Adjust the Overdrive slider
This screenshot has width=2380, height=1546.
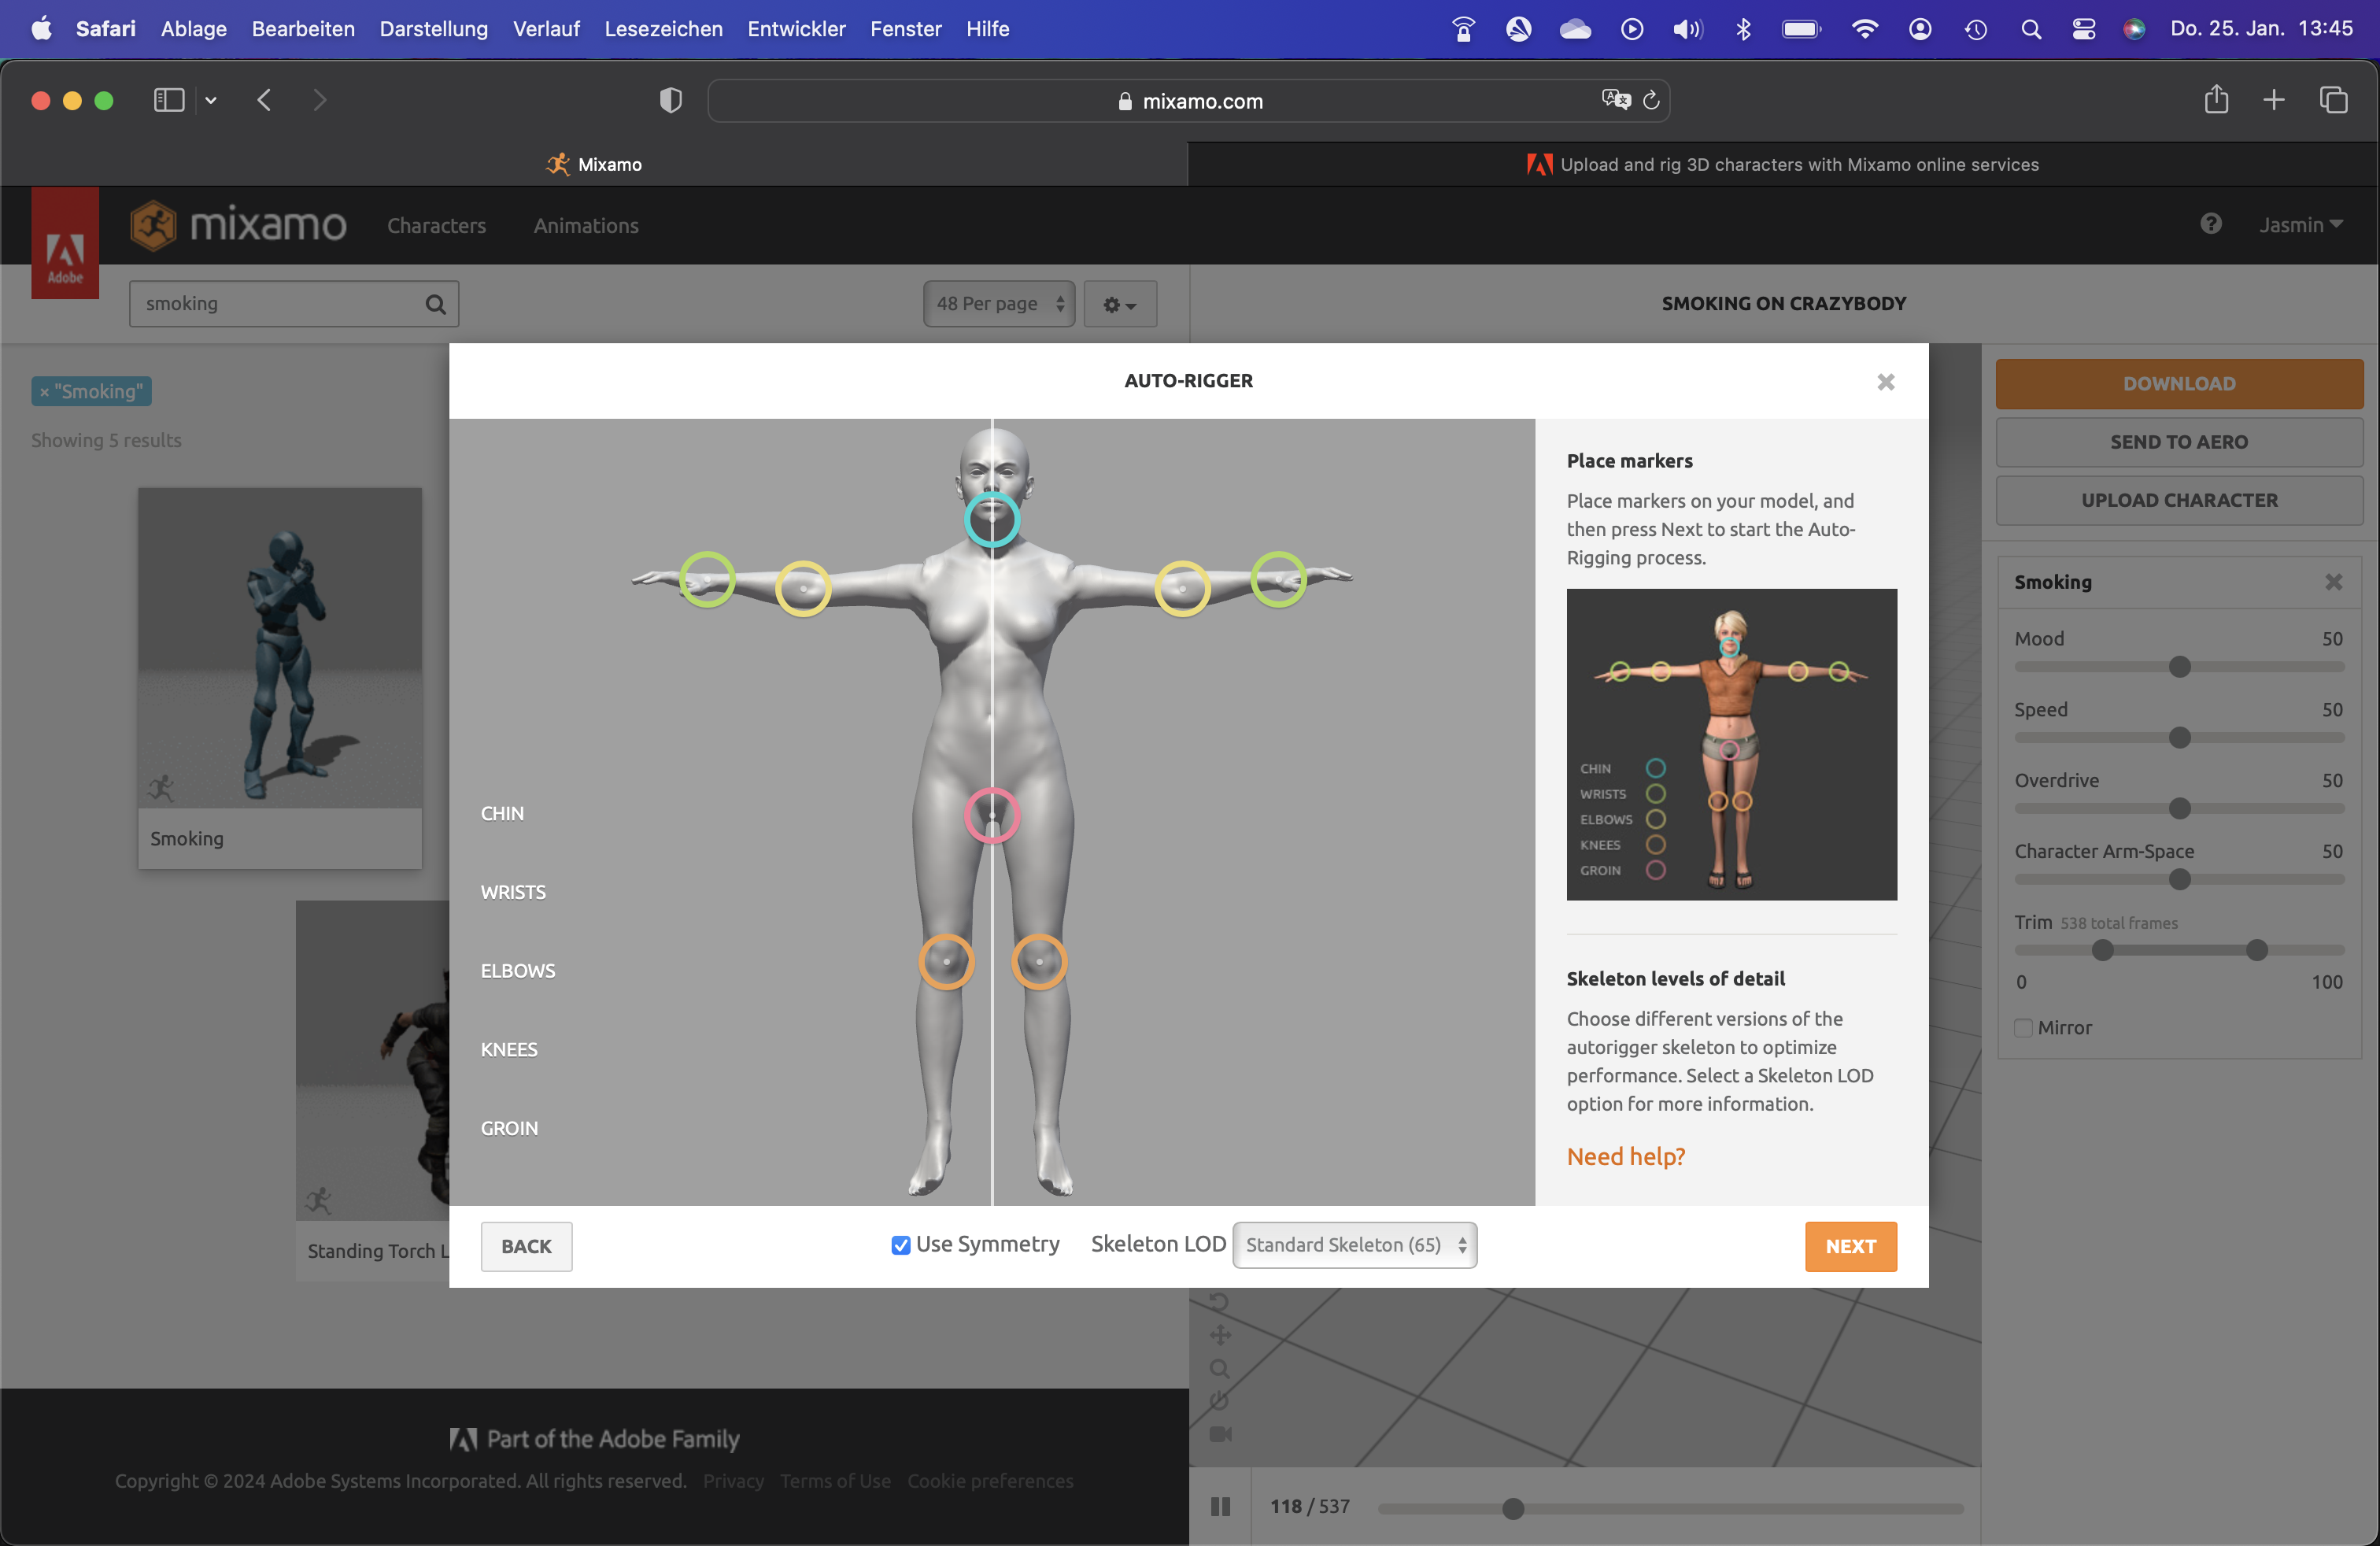pyautogui.click(x=2180, y=809)
